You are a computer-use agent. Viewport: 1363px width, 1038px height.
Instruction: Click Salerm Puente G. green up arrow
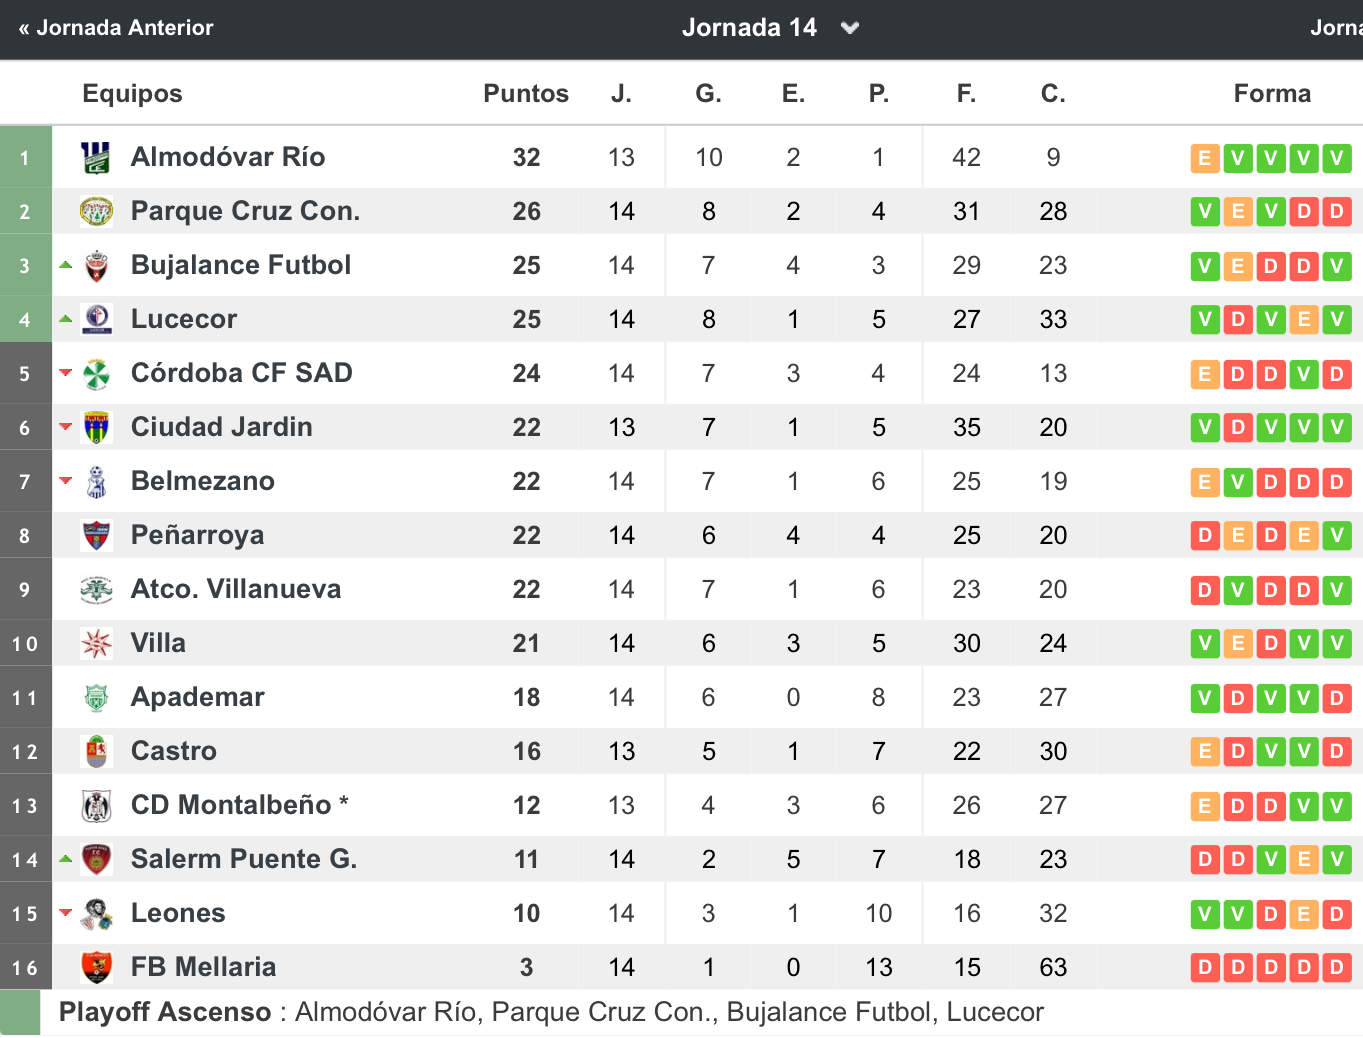tap(66, 859)
